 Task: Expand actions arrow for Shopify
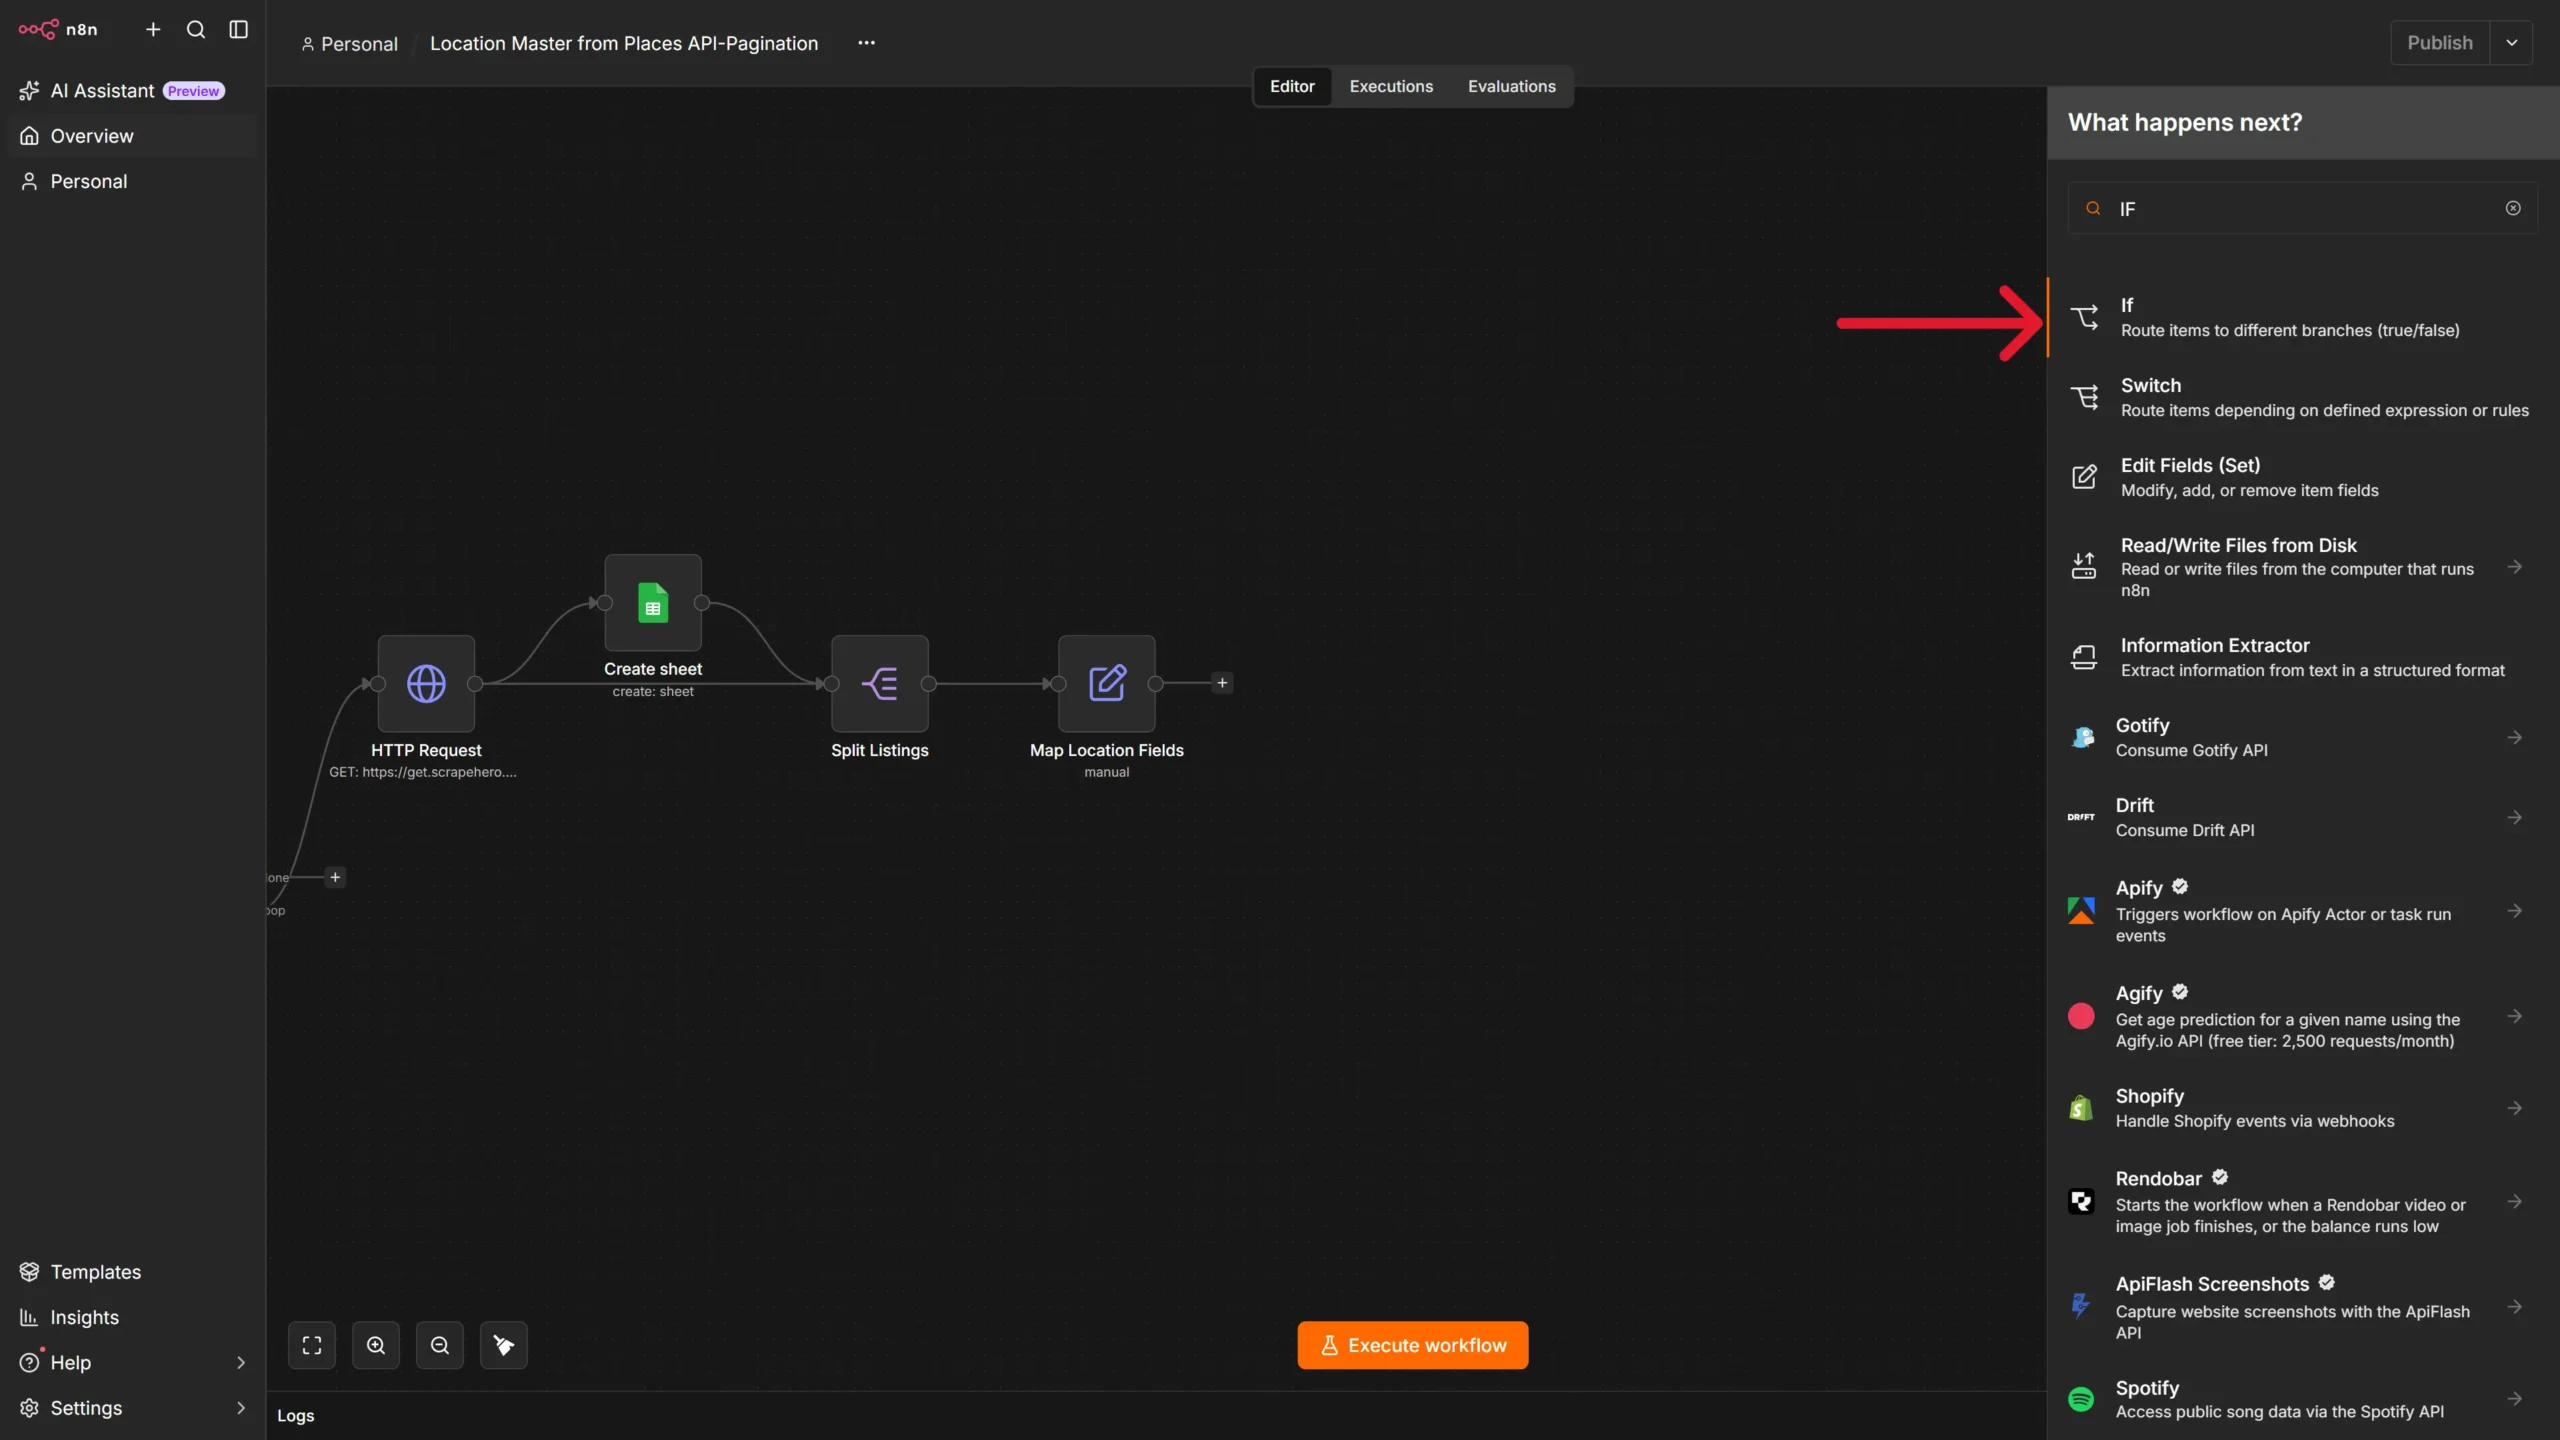coord(2514,1108)
